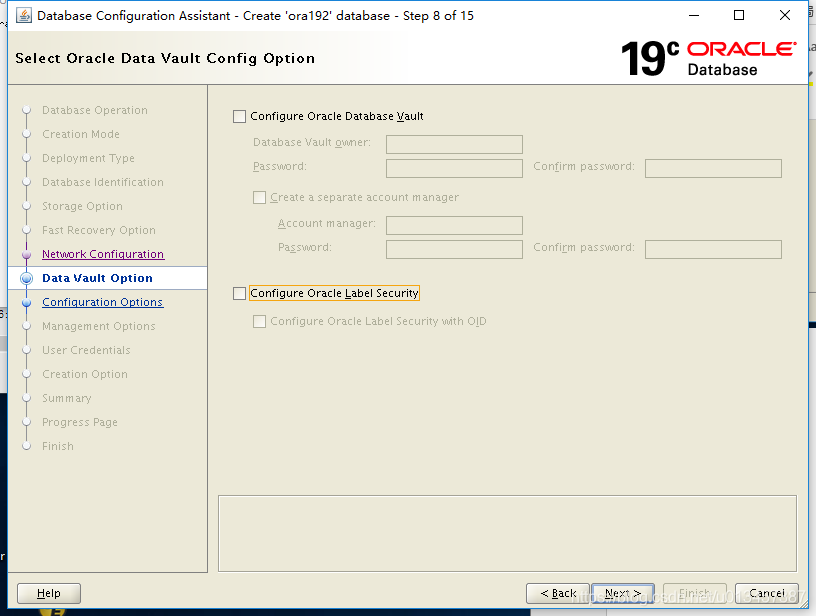This screenshot has width=816, height=616.
Task: Click Confirm password field for Vault owner
Action: (713, 168)
